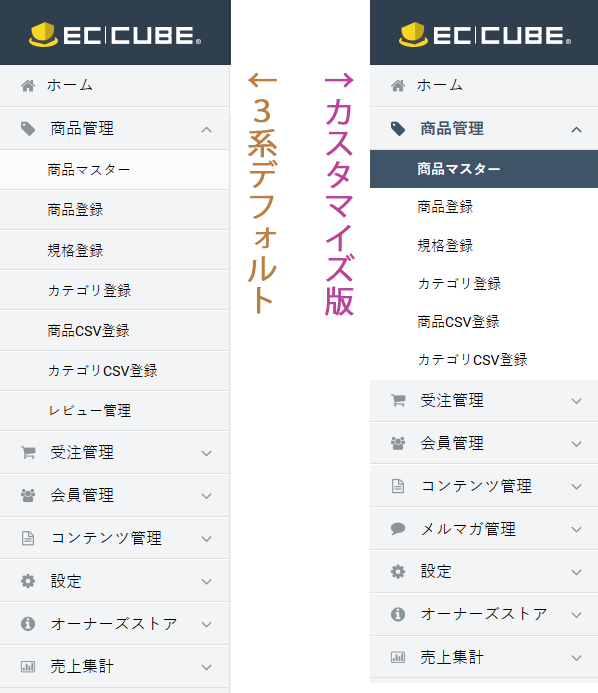Click the info icon of オーナーズストア in customized sidebar
Viewport: 598px width, 693px height.
tap(398, 614)
